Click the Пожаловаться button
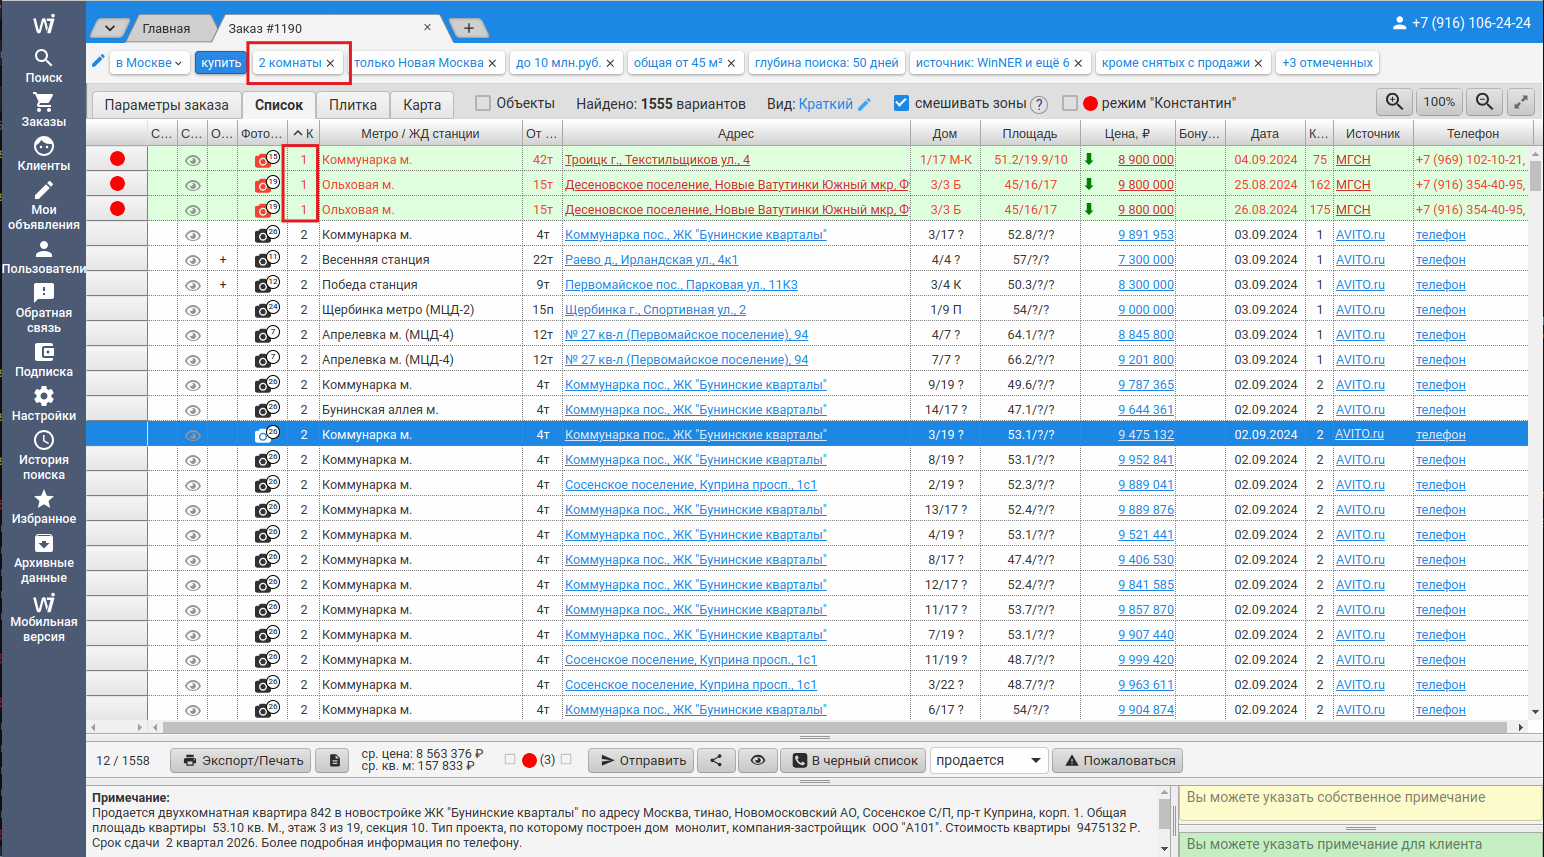Viewport: 1544px width, 857px height. coord(1118,760)
